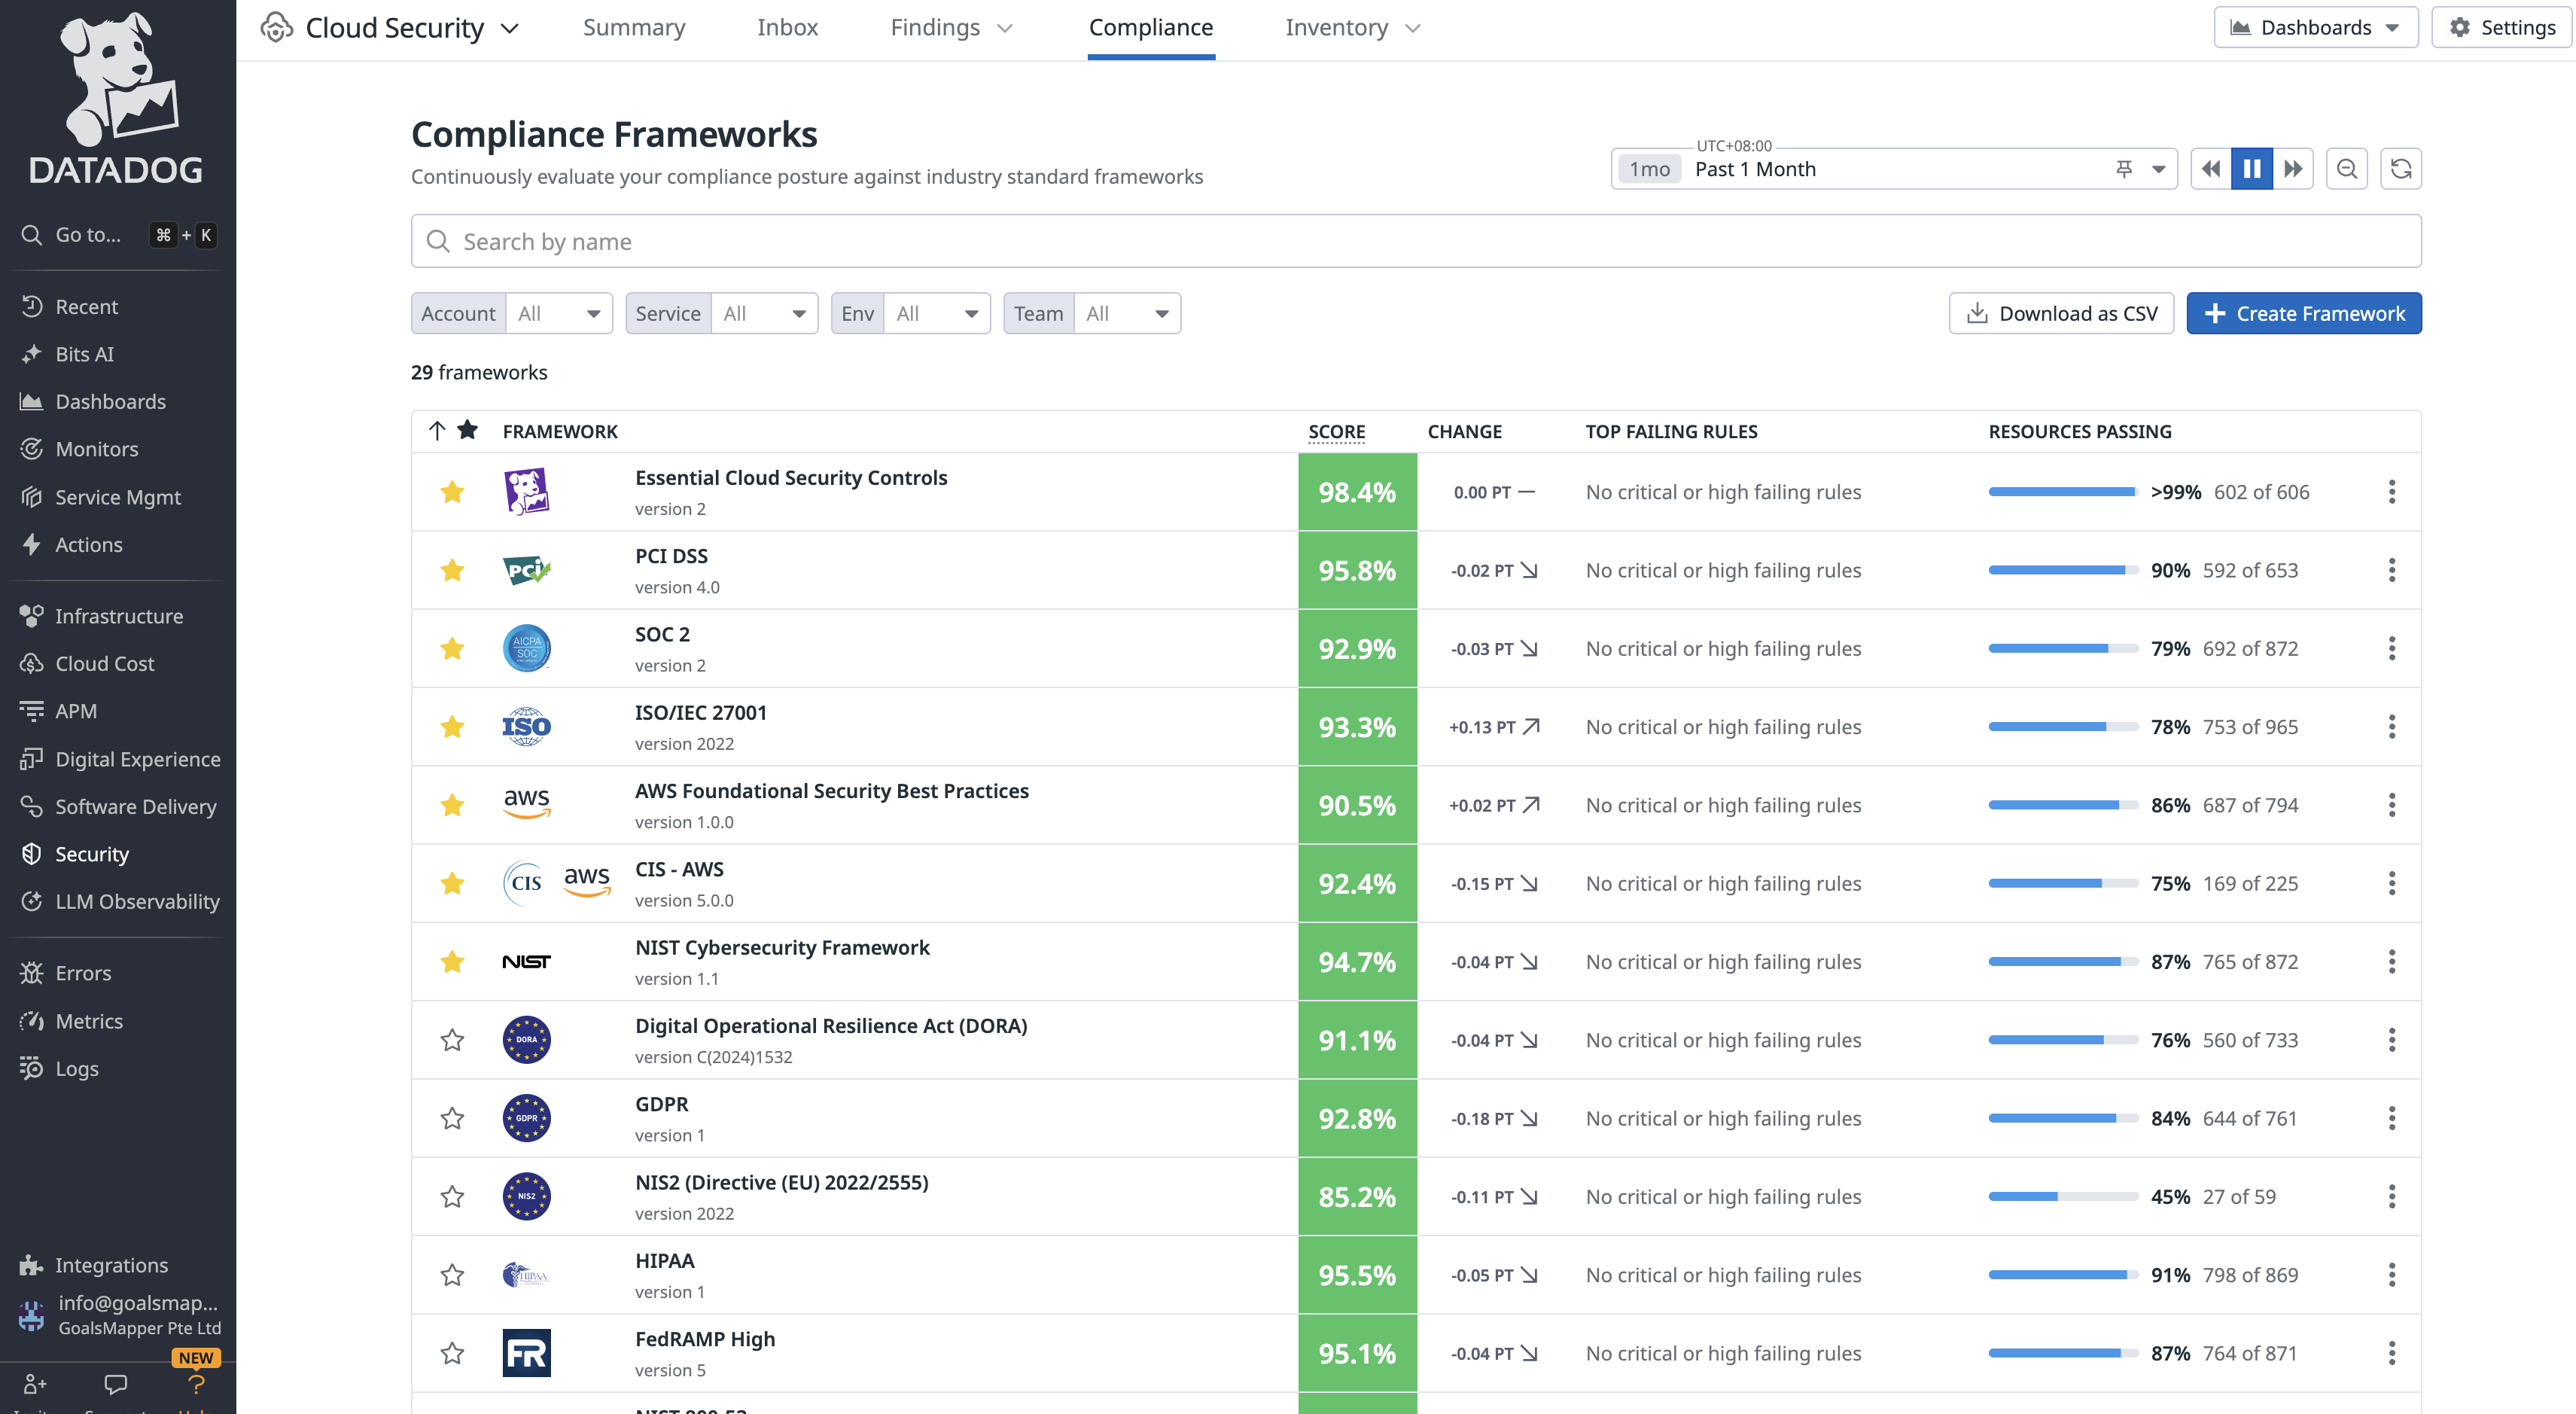The width and height of the screenshot is (2576, 1414).
Task: Open the Account filter dropdown
Action: click(x=559, y=314)
